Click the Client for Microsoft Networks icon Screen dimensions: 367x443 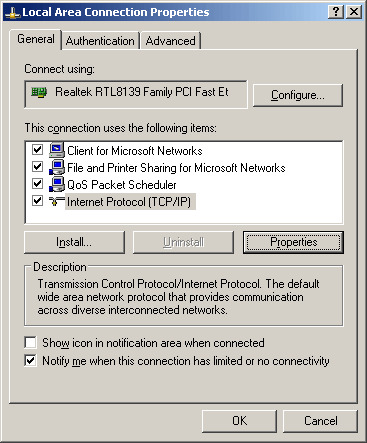click(x=57, y=150)
